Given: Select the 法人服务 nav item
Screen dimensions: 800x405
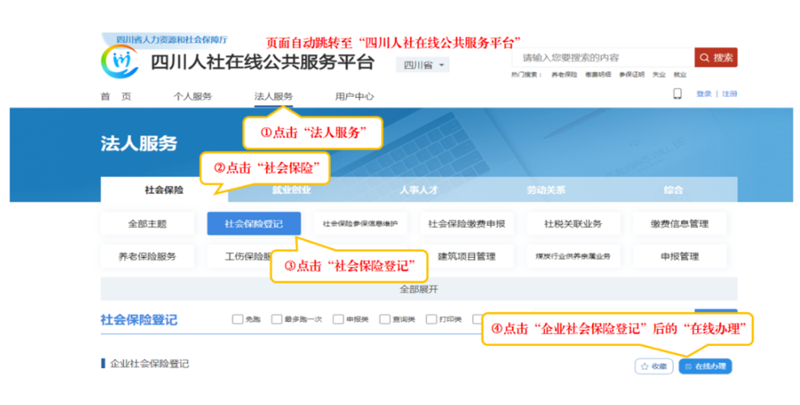Looking at the screenshot, I should [x=273, y=96].
